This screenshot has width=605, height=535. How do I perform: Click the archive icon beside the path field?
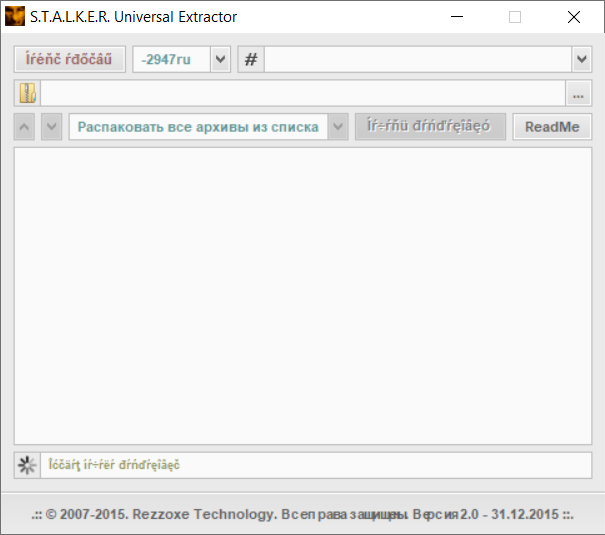[x=27, y=94]
